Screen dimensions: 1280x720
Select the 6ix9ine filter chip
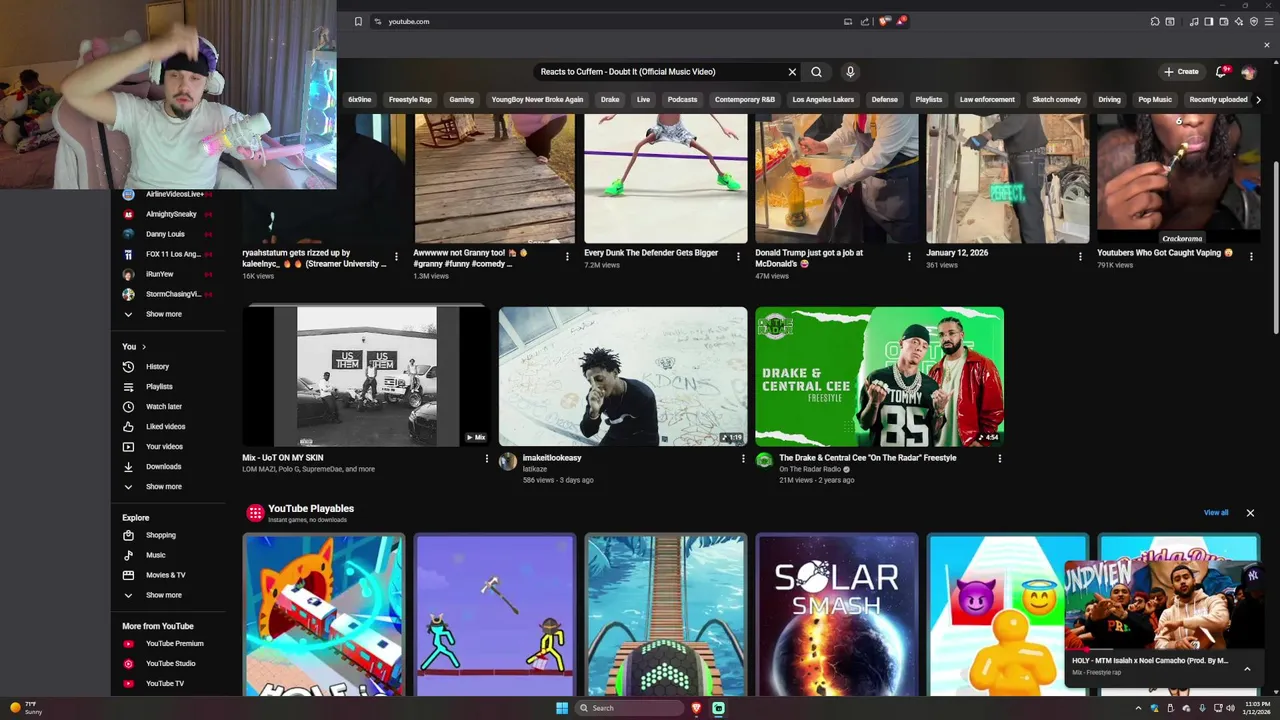coord(359,99)
